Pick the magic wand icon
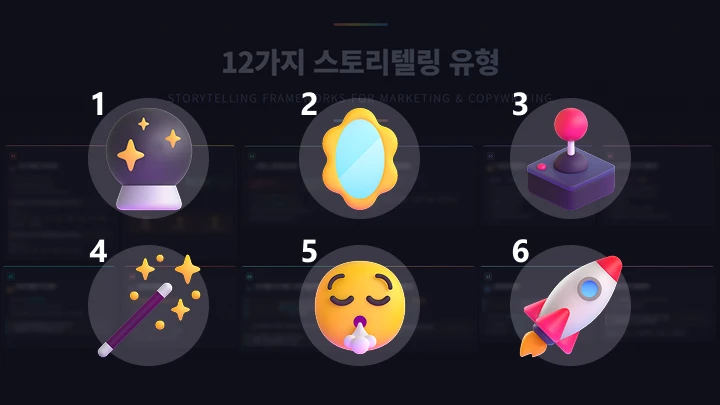This screenshot has width=720, height=405. click(x=149, y=305)
